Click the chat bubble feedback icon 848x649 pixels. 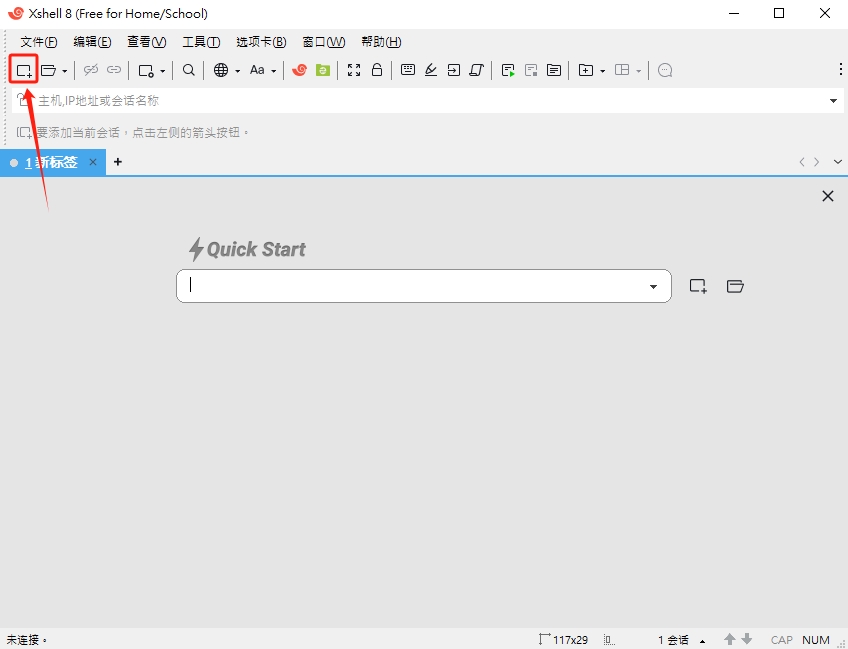click(665, 70)
